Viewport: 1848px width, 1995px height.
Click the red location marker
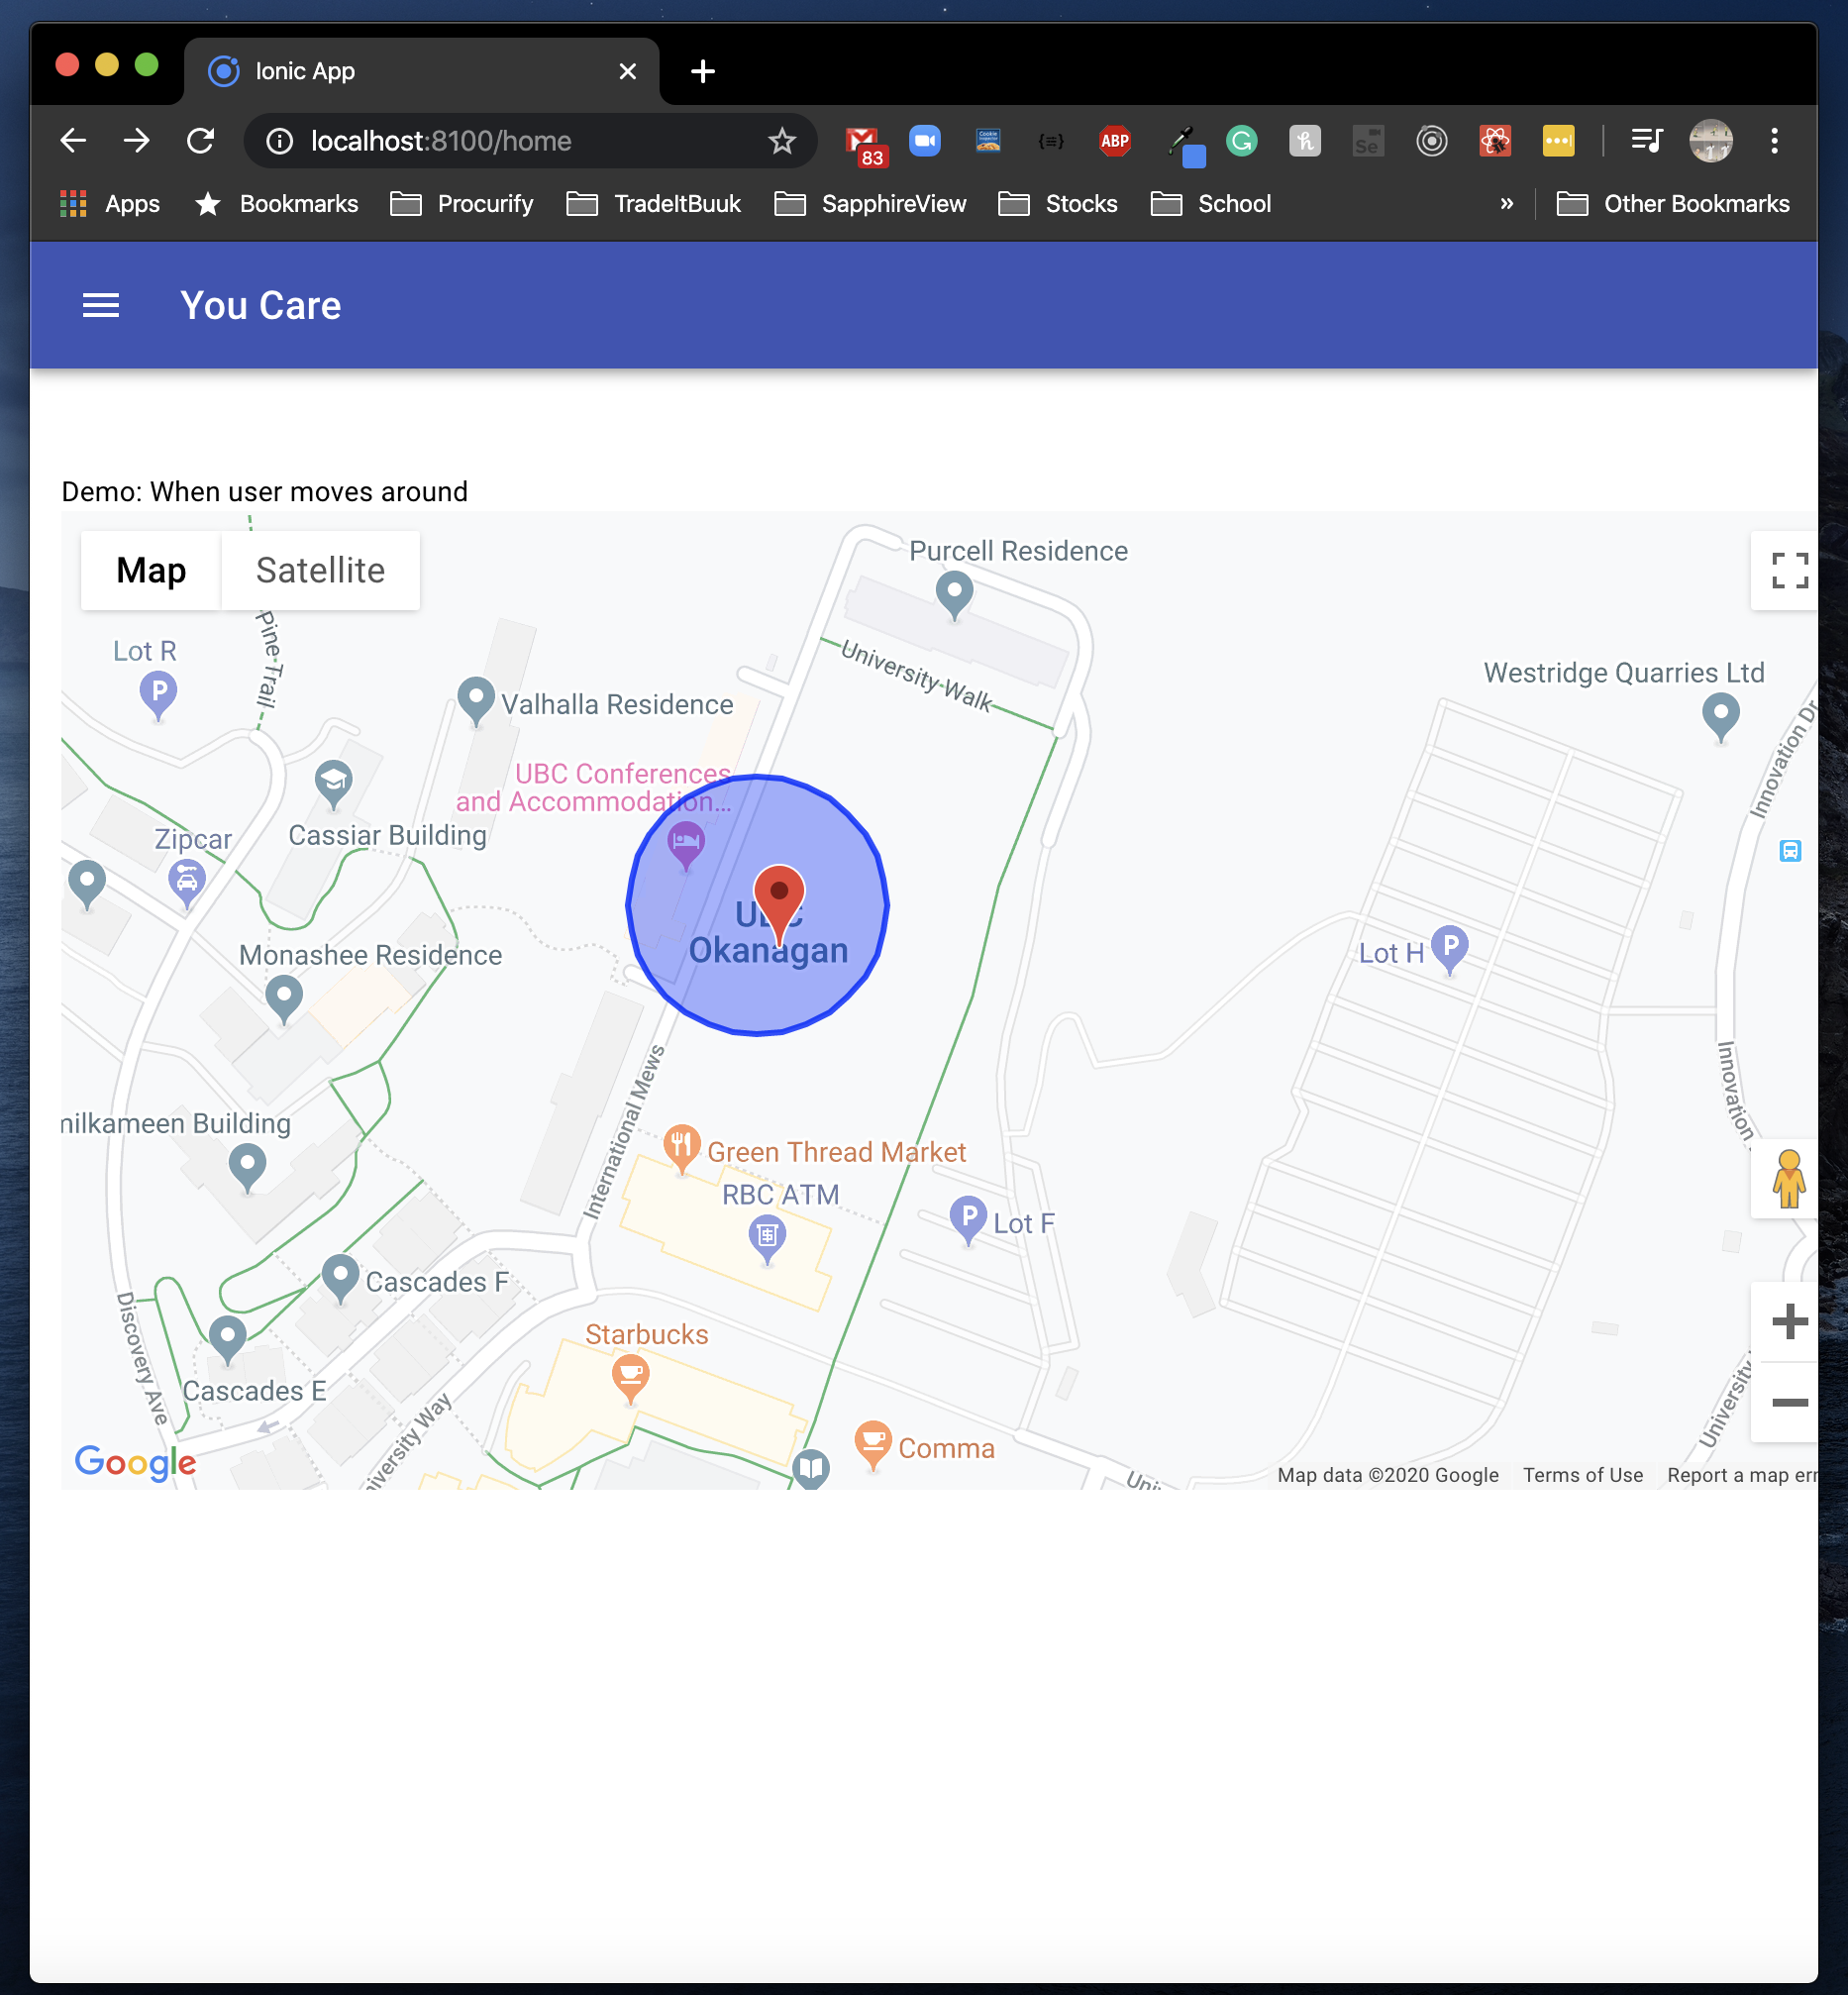[x=779, y=904]
